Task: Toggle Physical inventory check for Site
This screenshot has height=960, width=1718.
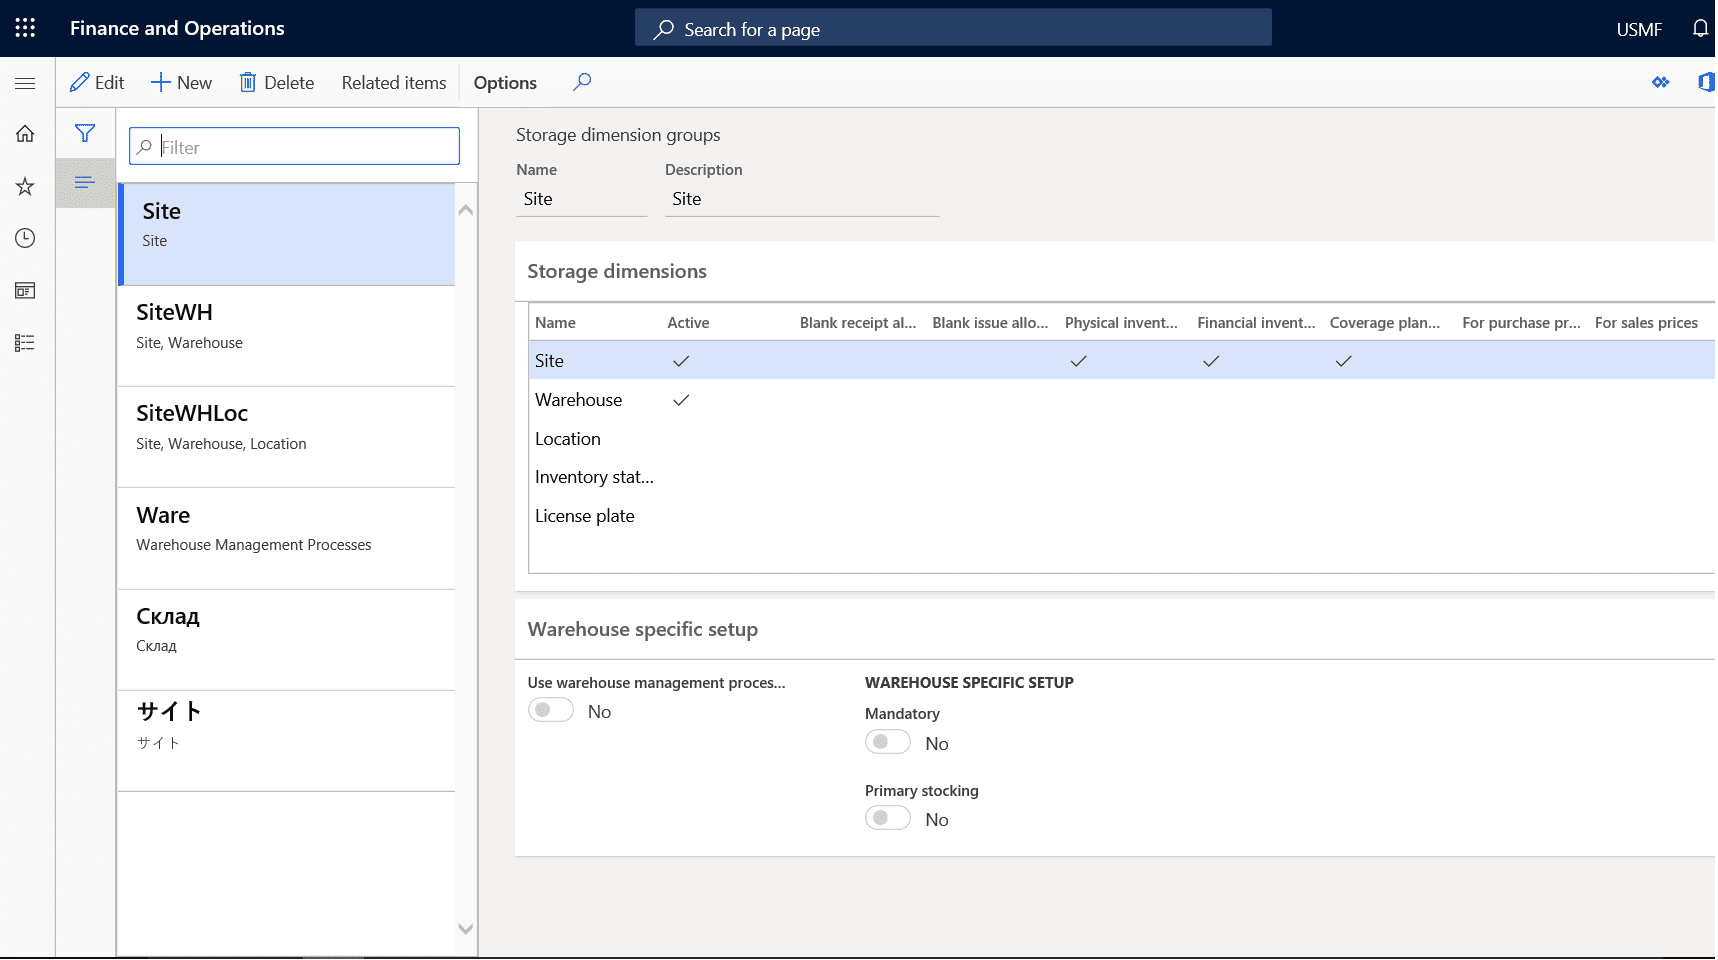Action: click(1078, 361)
